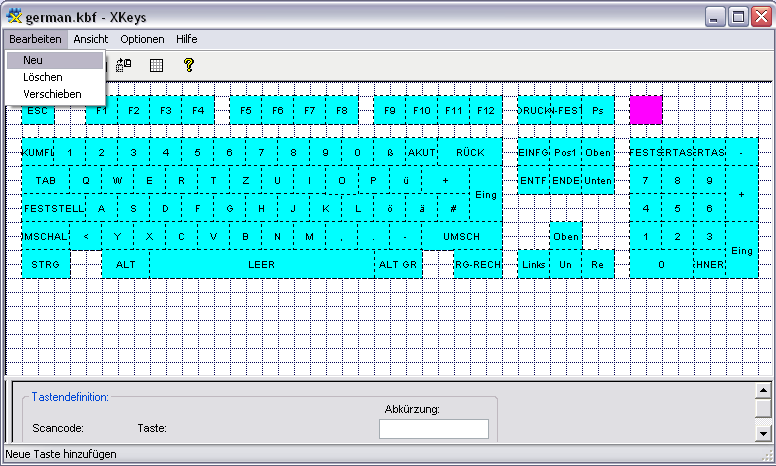Select the UMSCH right shift key

[462, 236]
